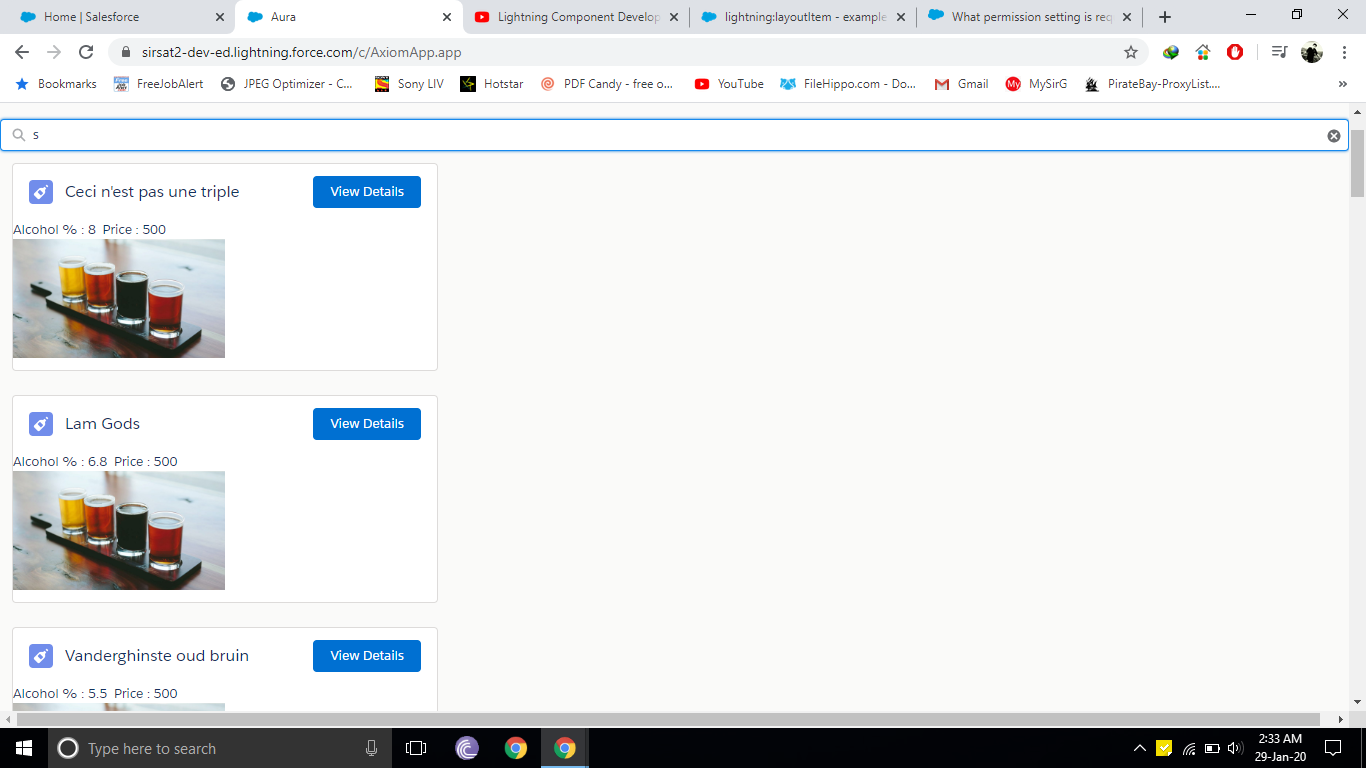
Task: Open the house-with-colored-squares extension
Action: click(1203, 52)
